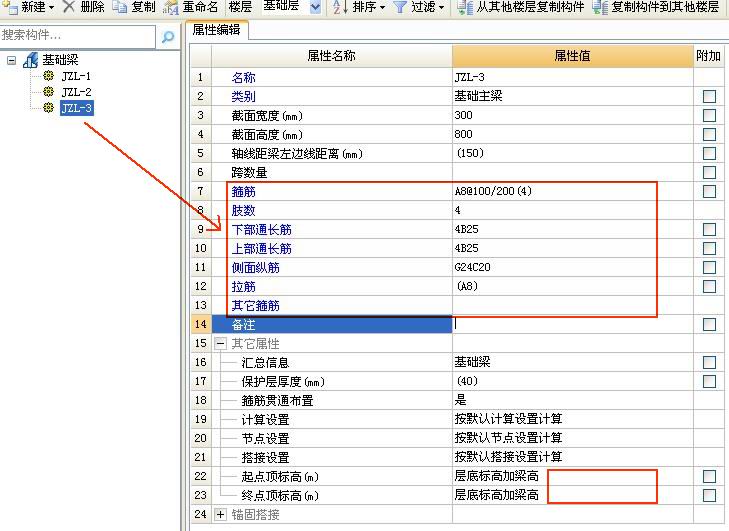Screen dimensions: 729x531
Task: Click the 重命名 (Rename) toolbar icon
Action: 171,7
